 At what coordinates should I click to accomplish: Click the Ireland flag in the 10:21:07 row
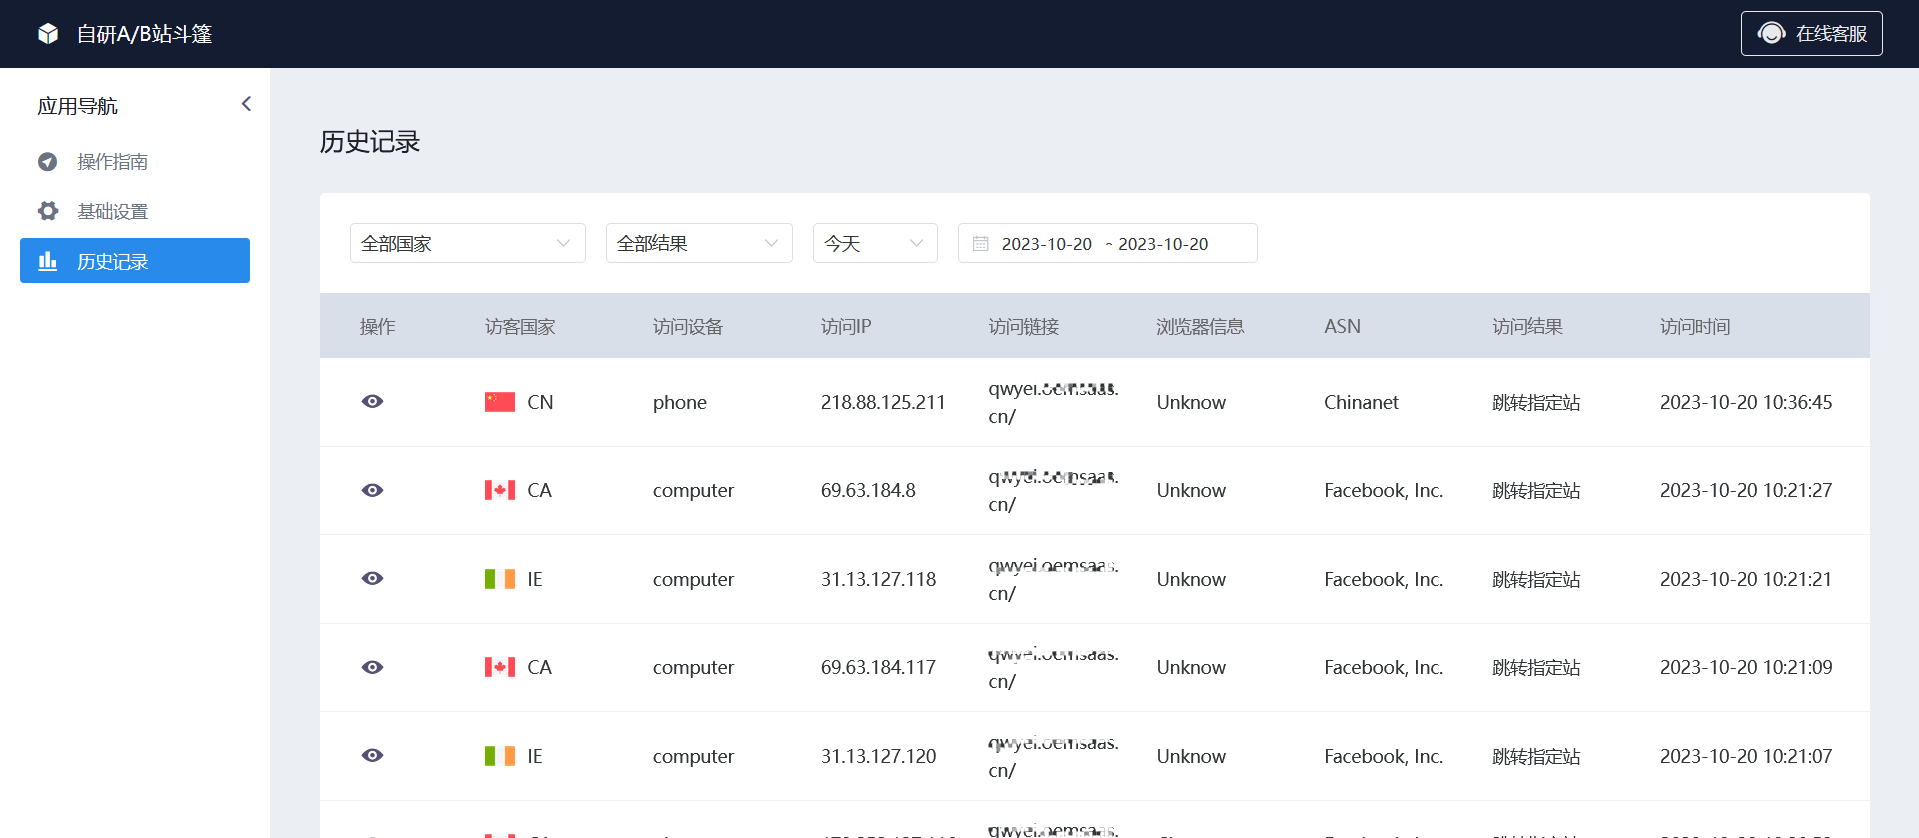point(500,755)
